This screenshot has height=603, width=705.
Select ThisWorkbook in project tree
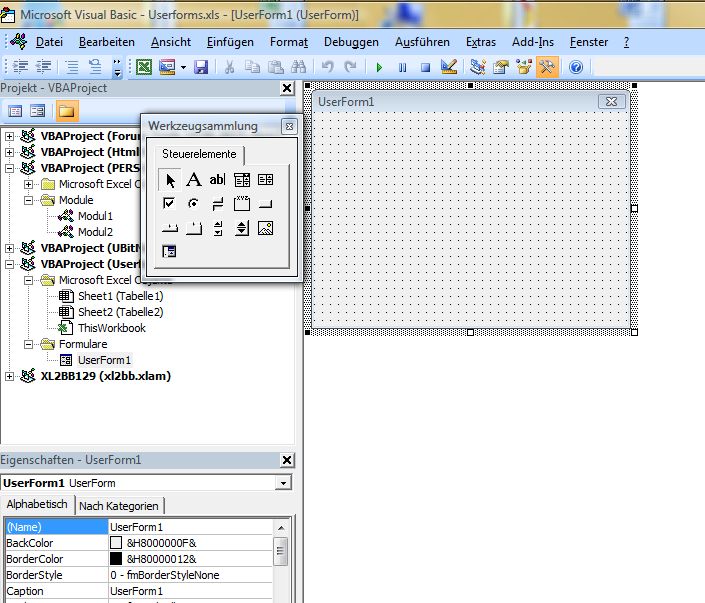coord(112,328)
